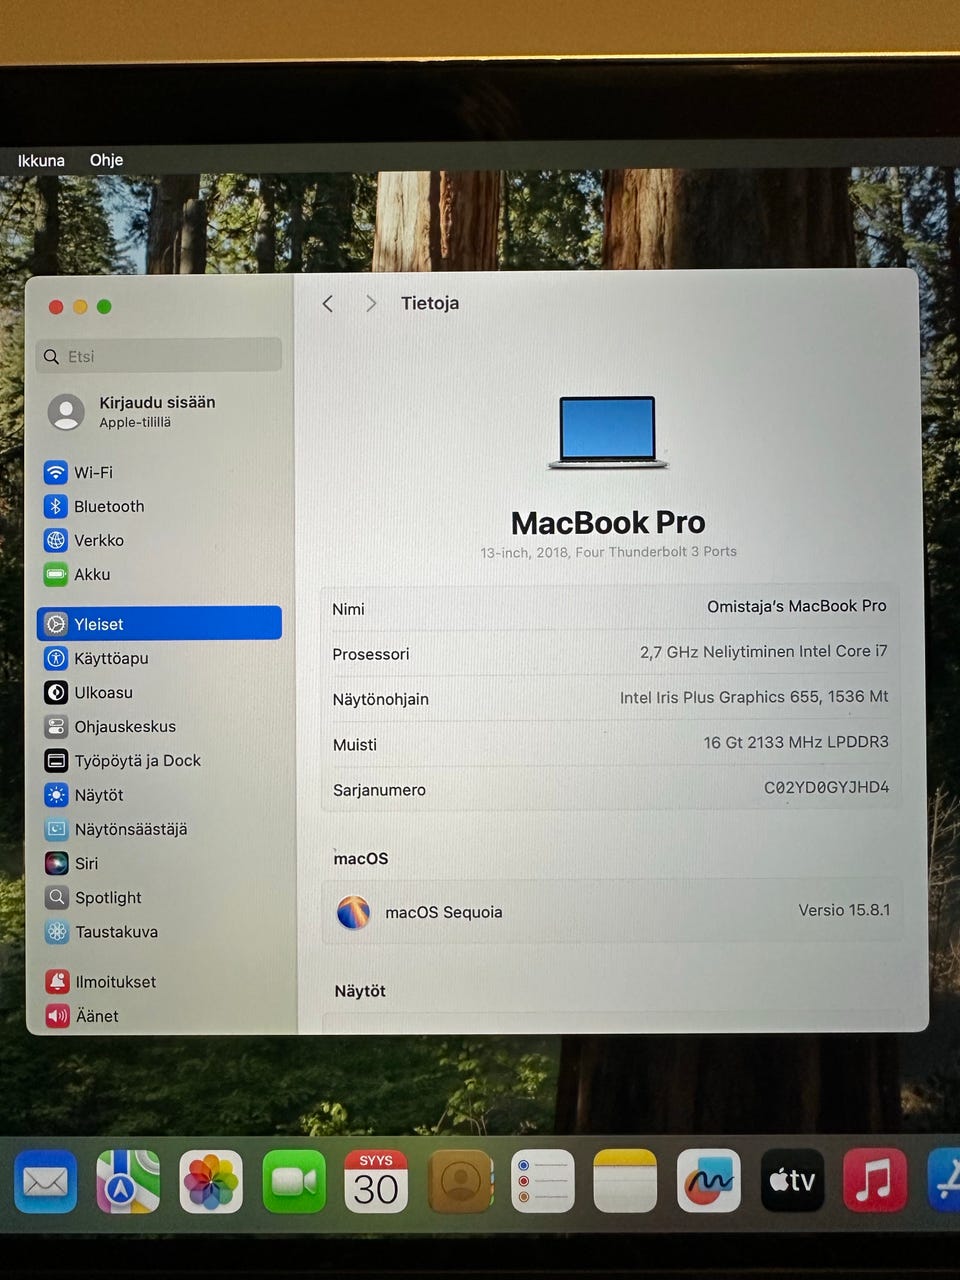
Task: Launch Mail from the Dock
Action: tap(45, 1182)
